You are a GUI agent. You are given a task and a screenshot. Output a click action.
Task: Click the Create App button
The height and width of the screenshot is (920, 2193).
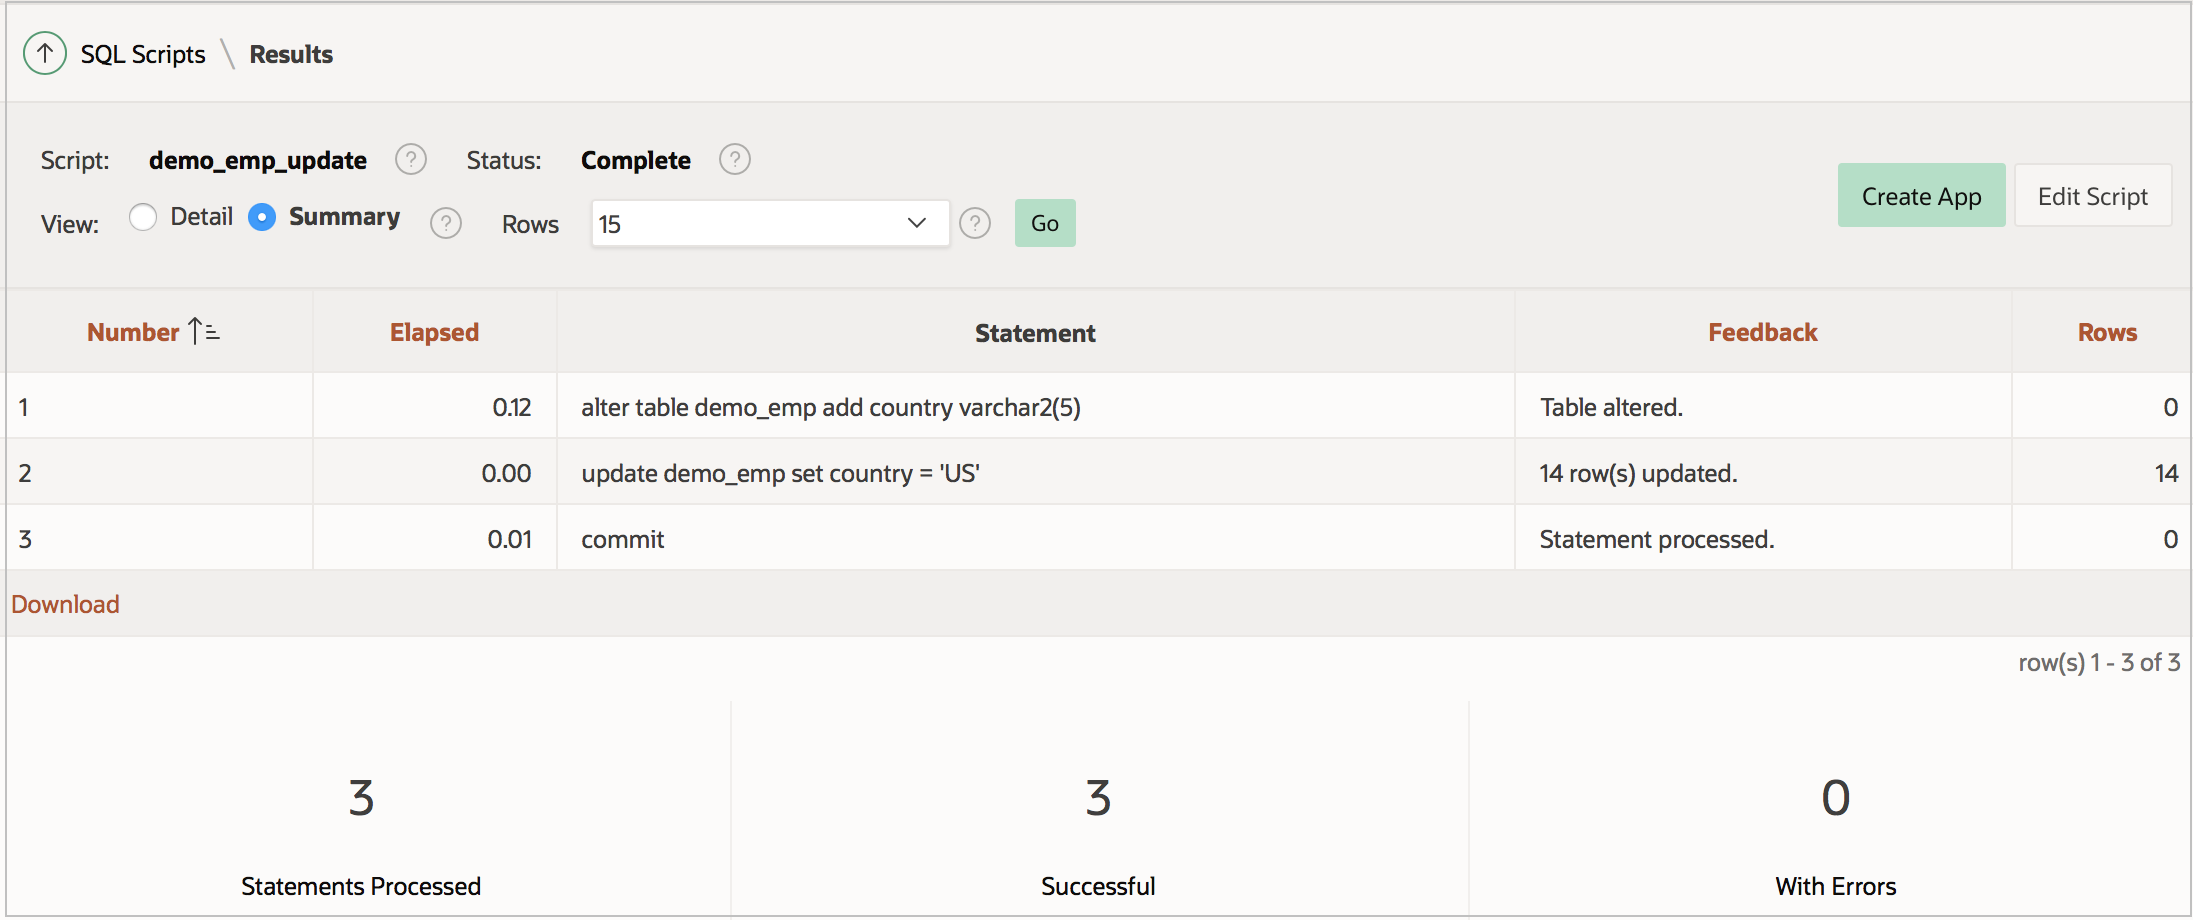1921,196
